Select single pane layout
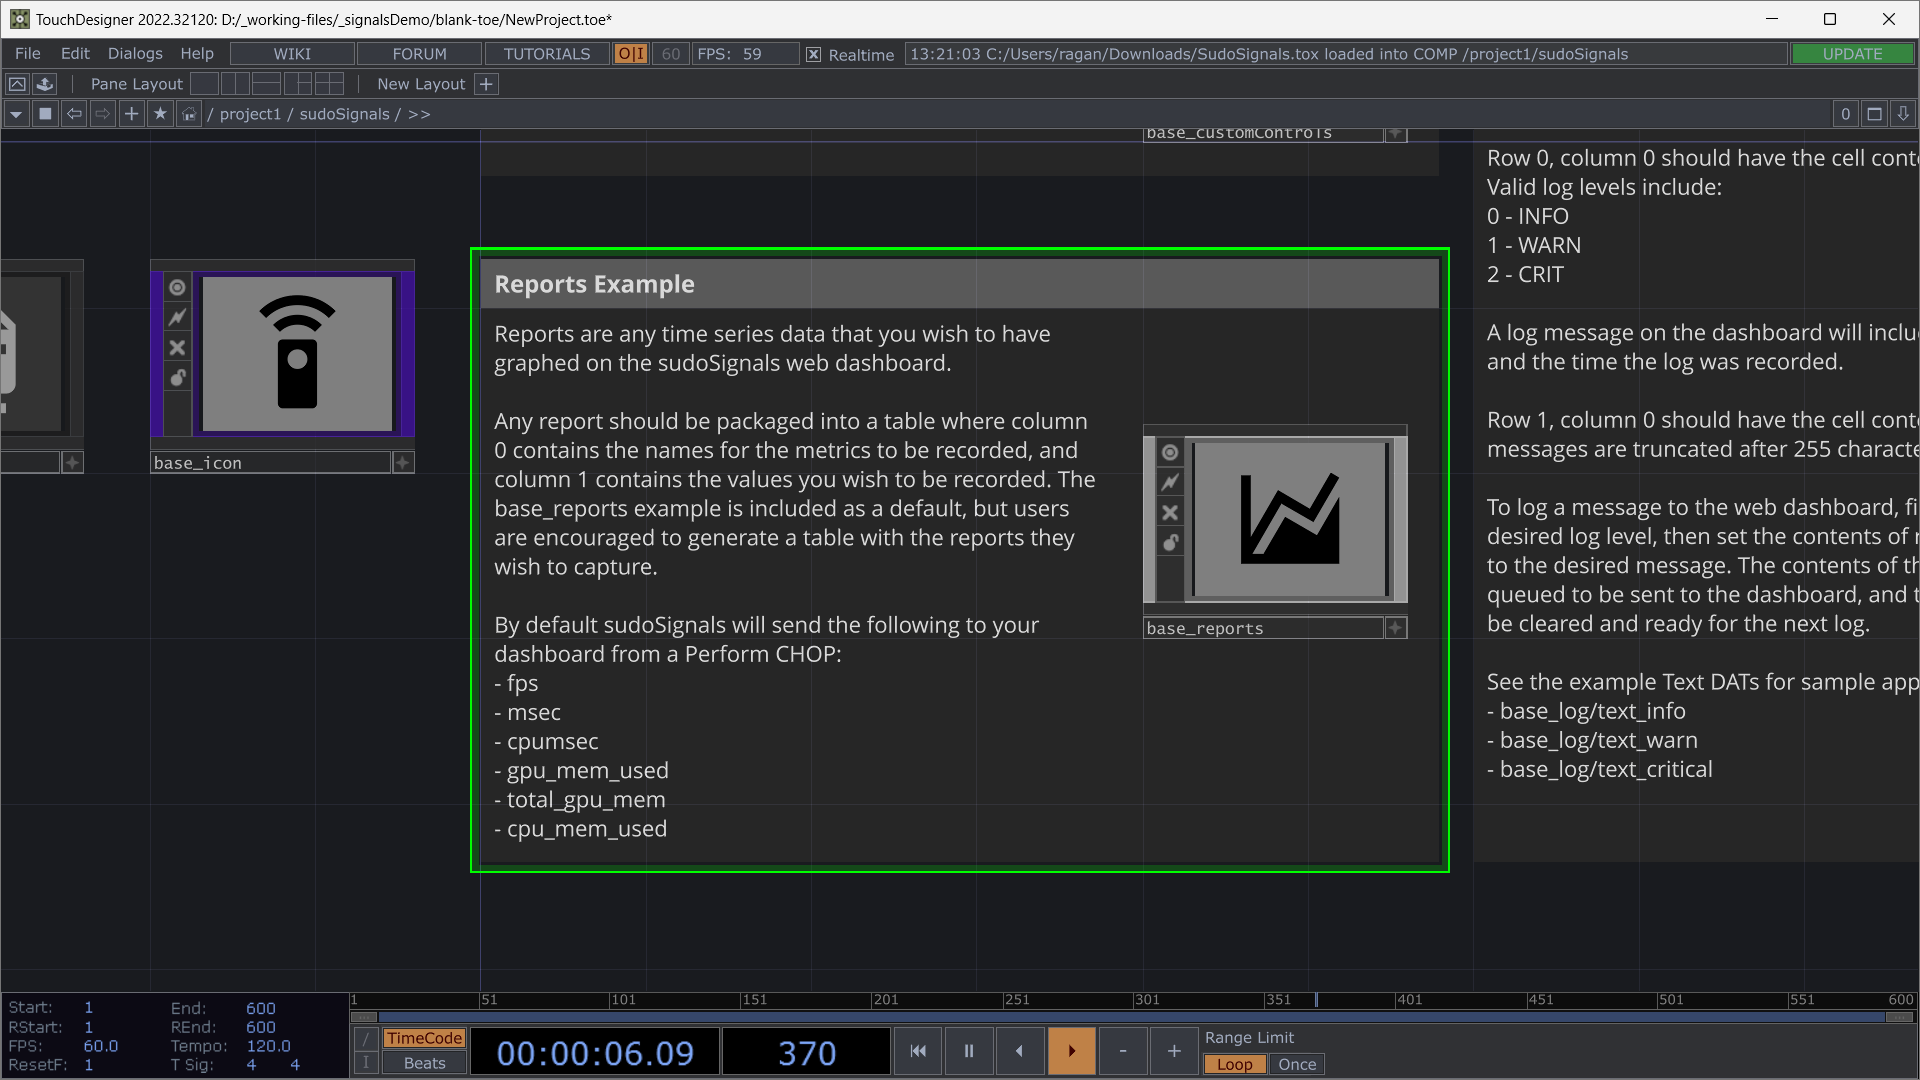1920x1080 pixels. click(204, 84)
